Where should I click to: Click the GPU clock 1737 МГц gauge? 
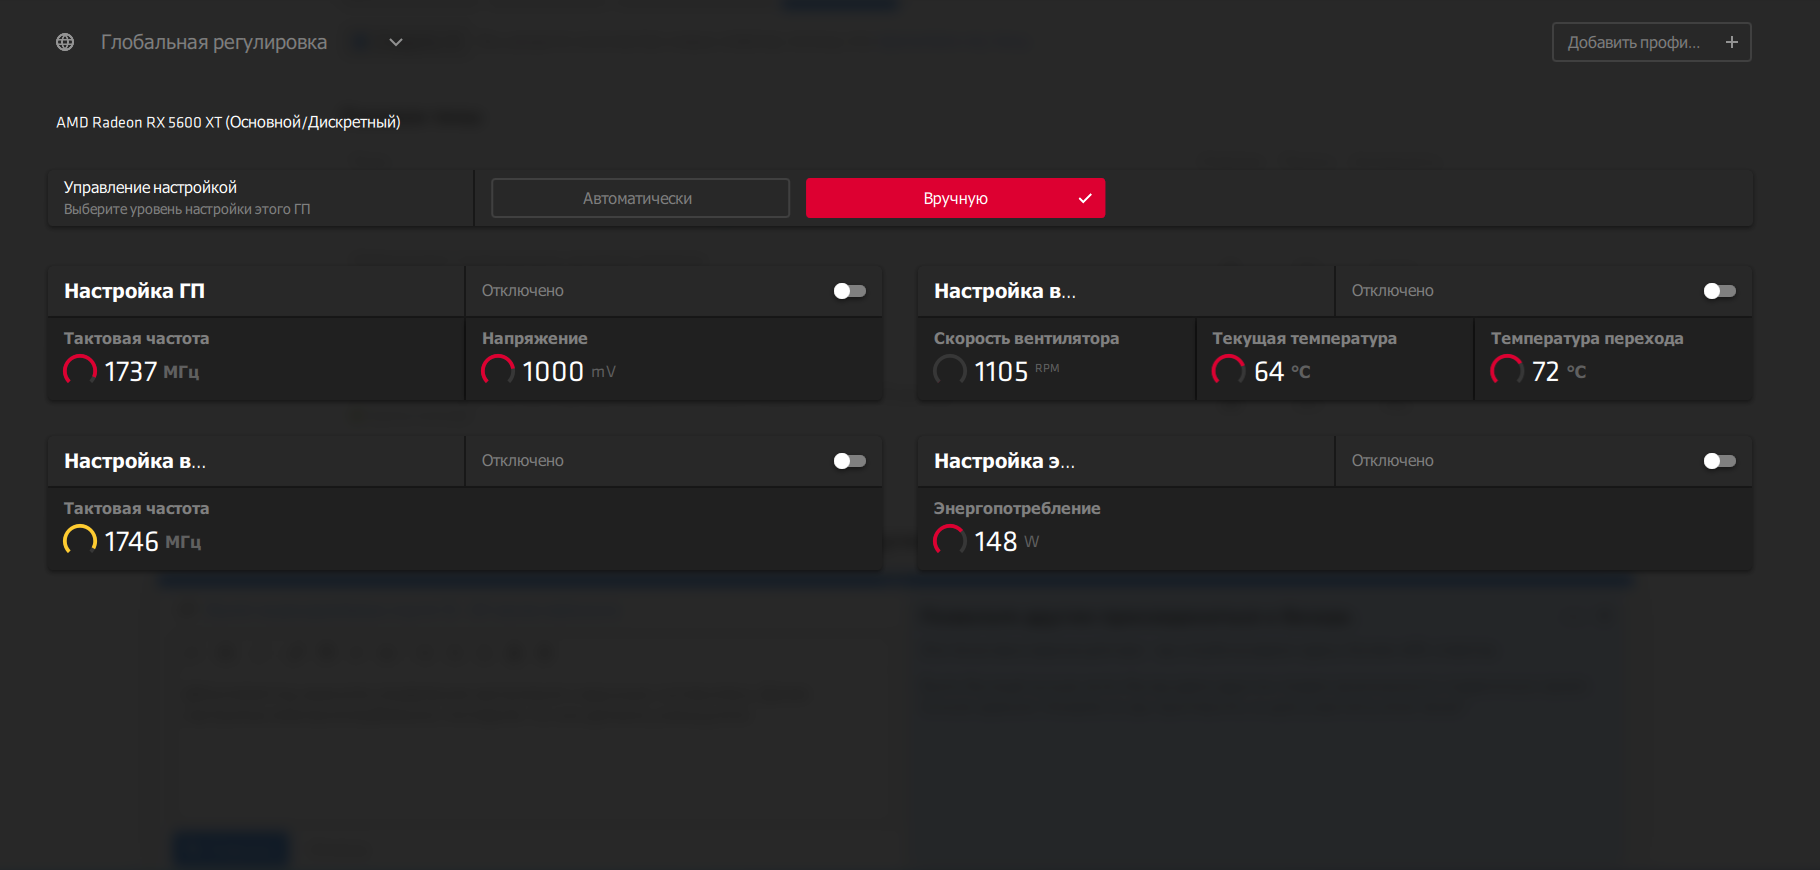tap(80, 371)
